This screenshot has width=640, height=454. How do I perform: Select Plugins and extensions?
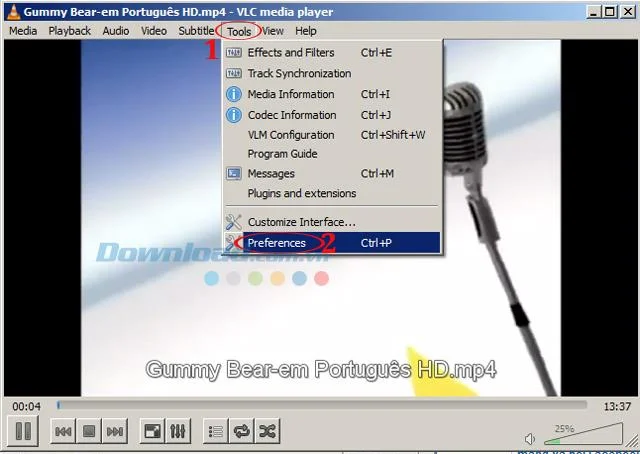332,194
